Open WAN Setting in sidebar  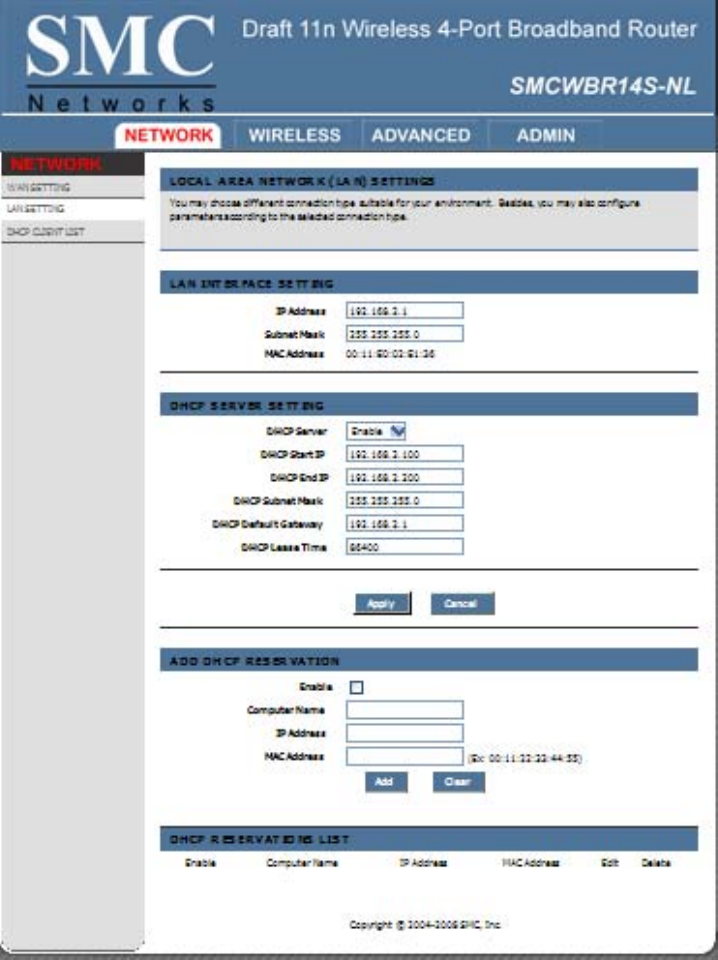coord(72,187)
